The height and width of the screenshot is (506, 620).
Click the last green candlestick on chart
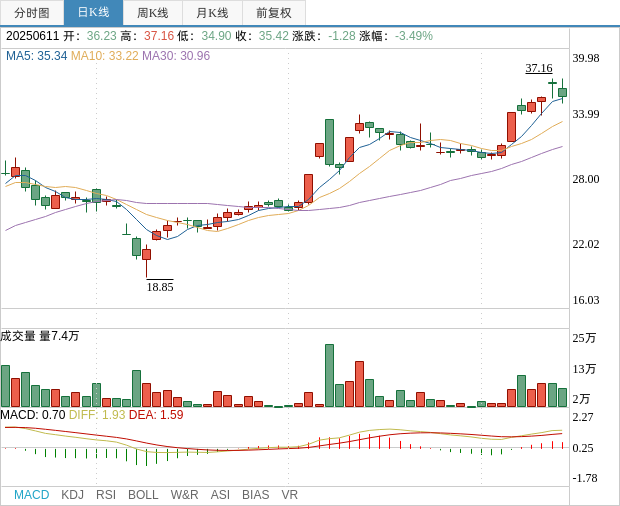(563, 93)
